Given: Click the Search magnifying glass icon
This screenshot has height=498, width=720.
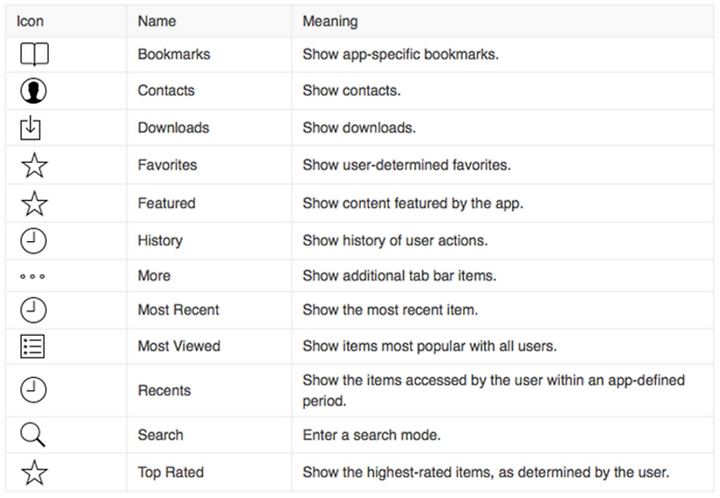Looking at the screenshot, I should pyautogui.click(x=33, y=435).
